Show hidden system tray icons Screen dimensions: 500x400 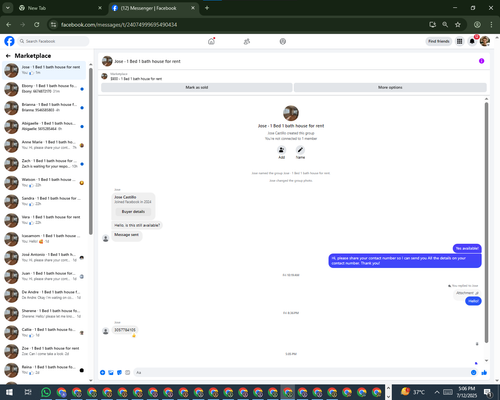click(437, 392)
